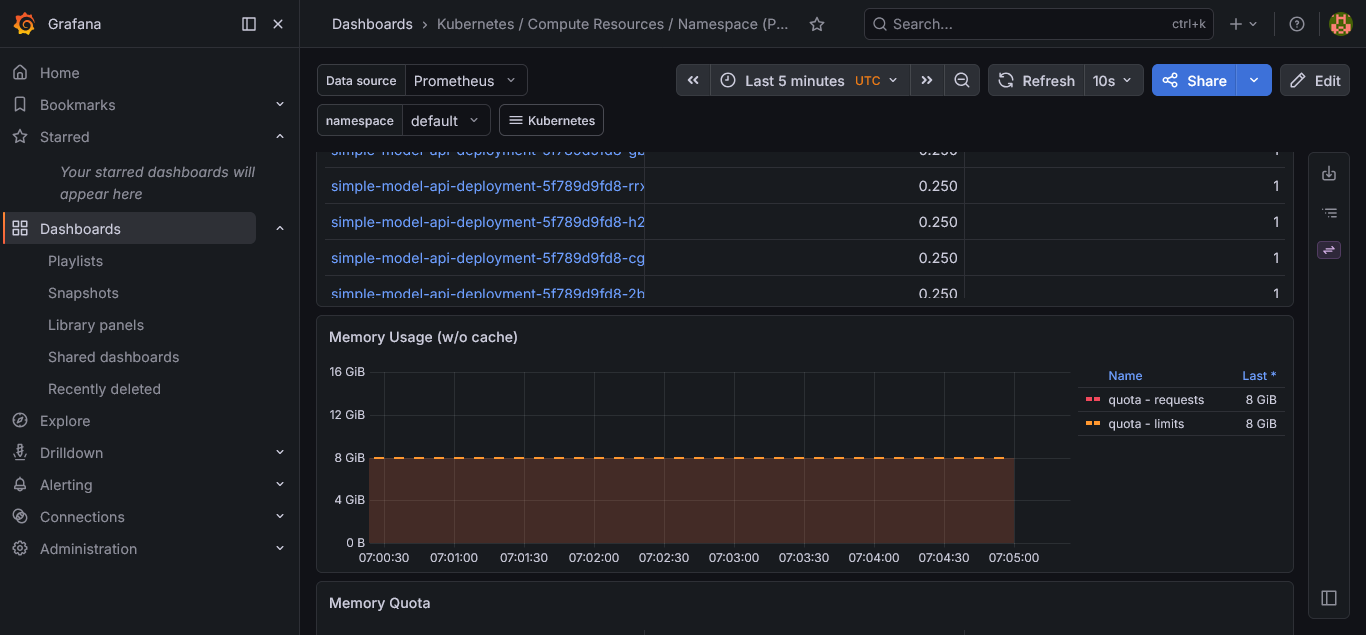Toggle the right side pane icon

pyautogui.click(x=1329, y=598)
